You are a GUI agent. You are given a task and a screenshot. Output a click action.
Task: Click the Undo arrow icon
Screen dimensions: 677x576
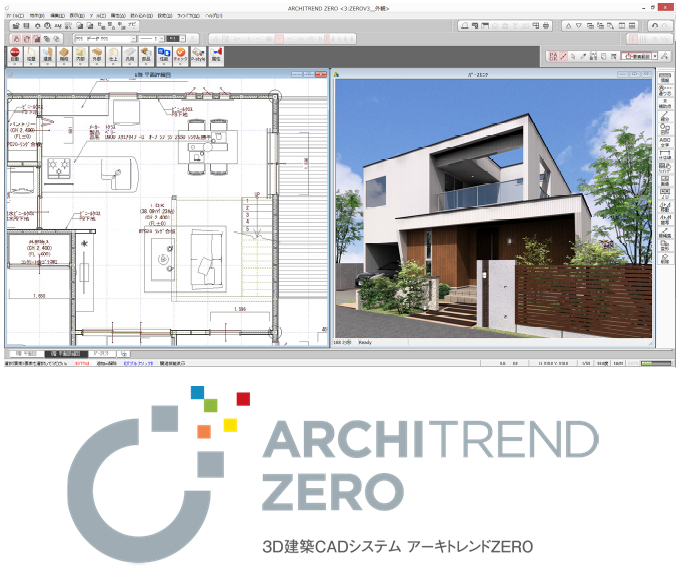point(655,26)
